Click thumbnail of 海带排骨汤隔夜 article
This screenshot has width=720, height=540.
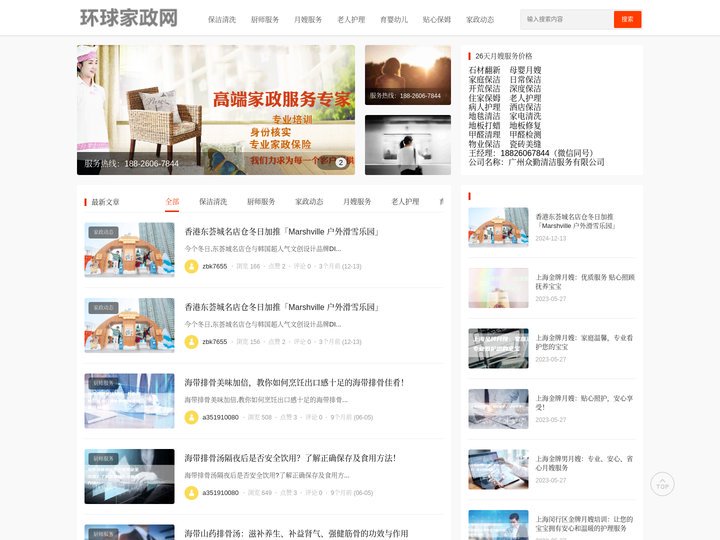click(129, 476)
